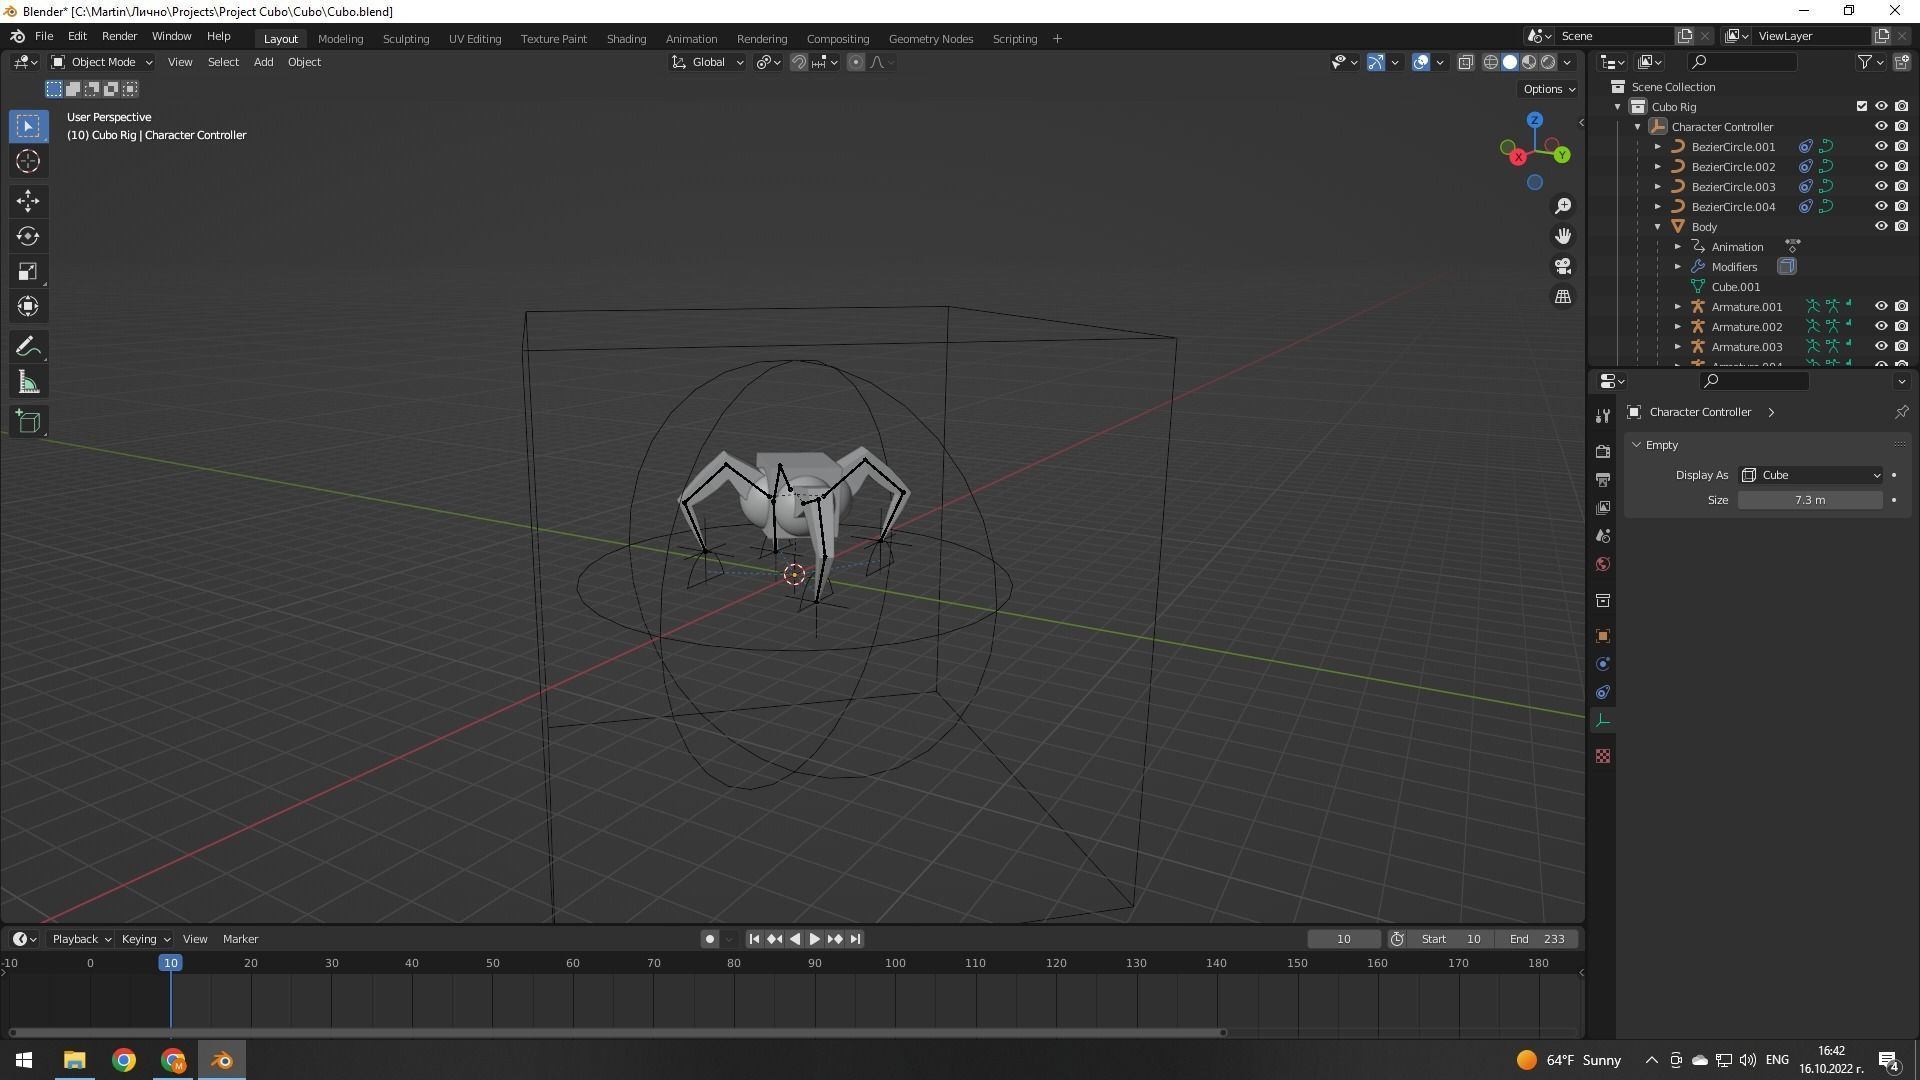1920x1080 pixels.
Task: Open the Object Mode dropdown
Action: pos(102,62)
